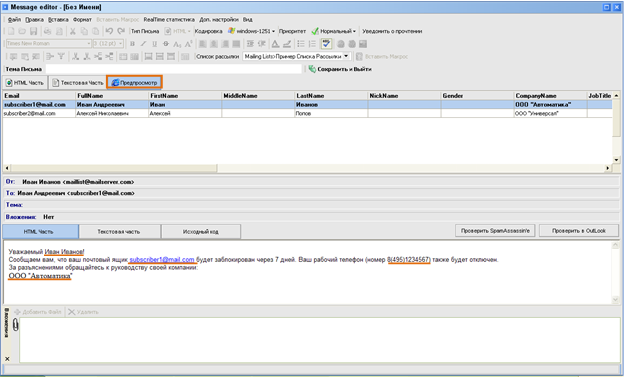Apply subscript formatting

[177, 44]
